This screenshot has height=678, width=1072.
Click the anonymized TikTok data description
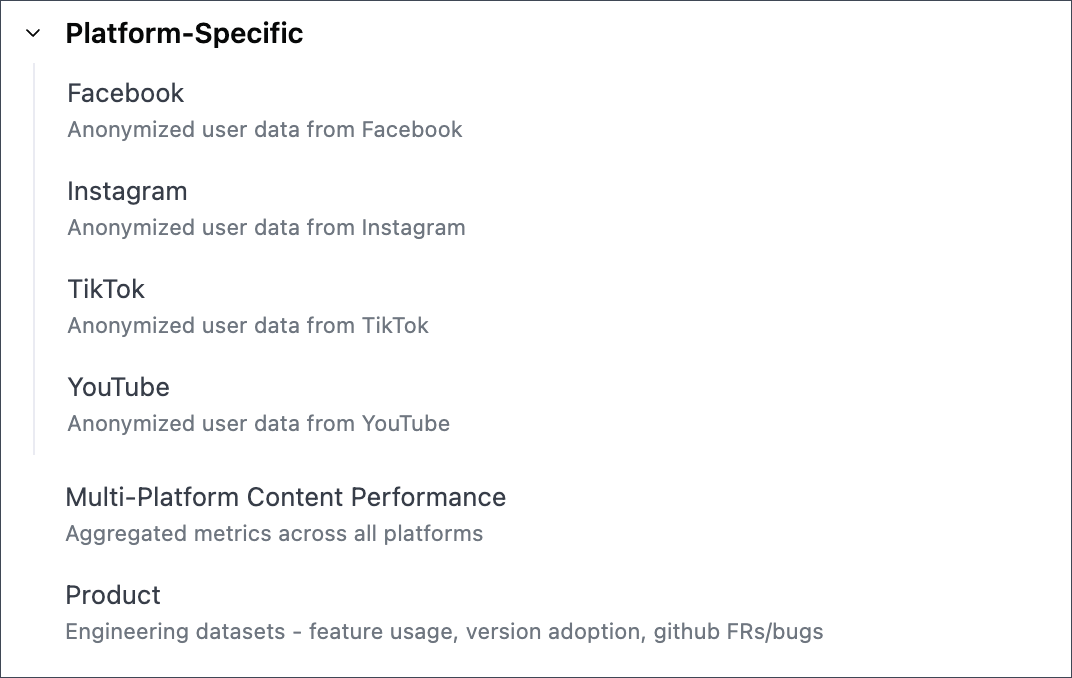pos(248,325)
